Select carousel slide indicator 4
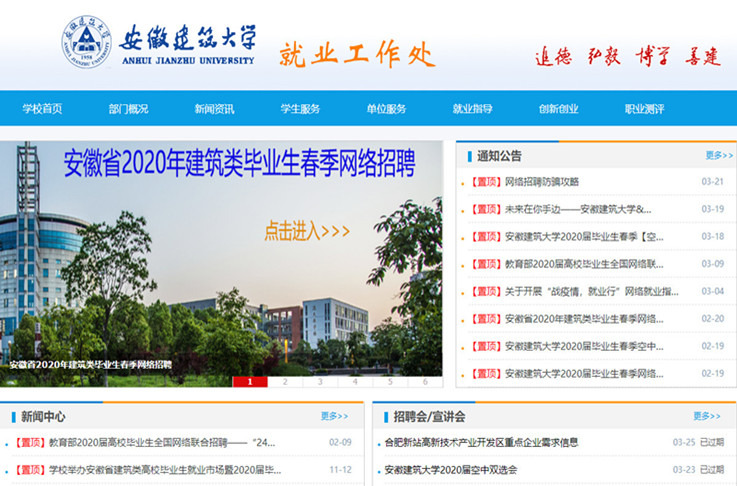The height and width of the screenshot is (486, 737). click(x=355, y=381)
